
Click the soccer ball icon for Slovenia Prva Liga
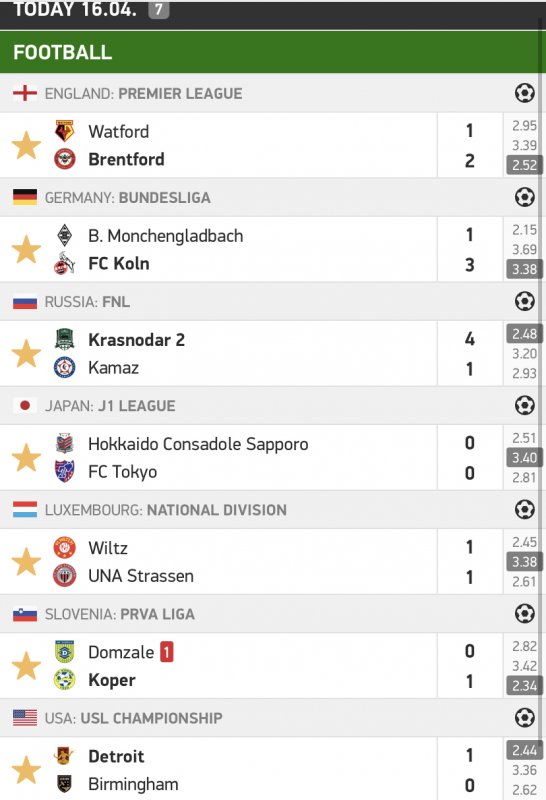pos(524,613)
